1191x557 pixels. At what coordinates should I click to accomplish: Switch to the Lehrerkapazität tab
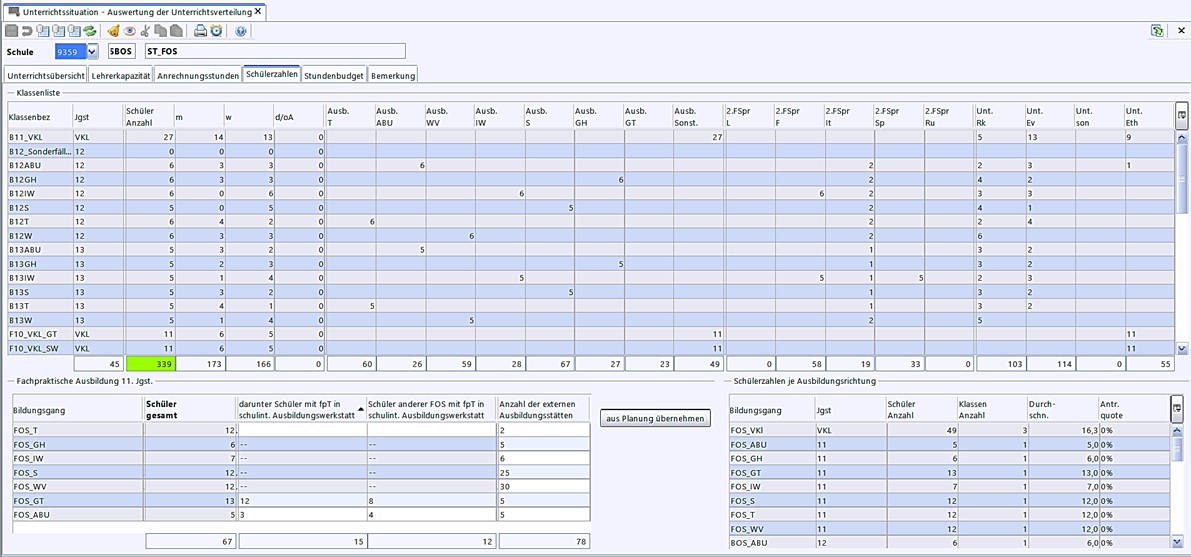(121, 75)
